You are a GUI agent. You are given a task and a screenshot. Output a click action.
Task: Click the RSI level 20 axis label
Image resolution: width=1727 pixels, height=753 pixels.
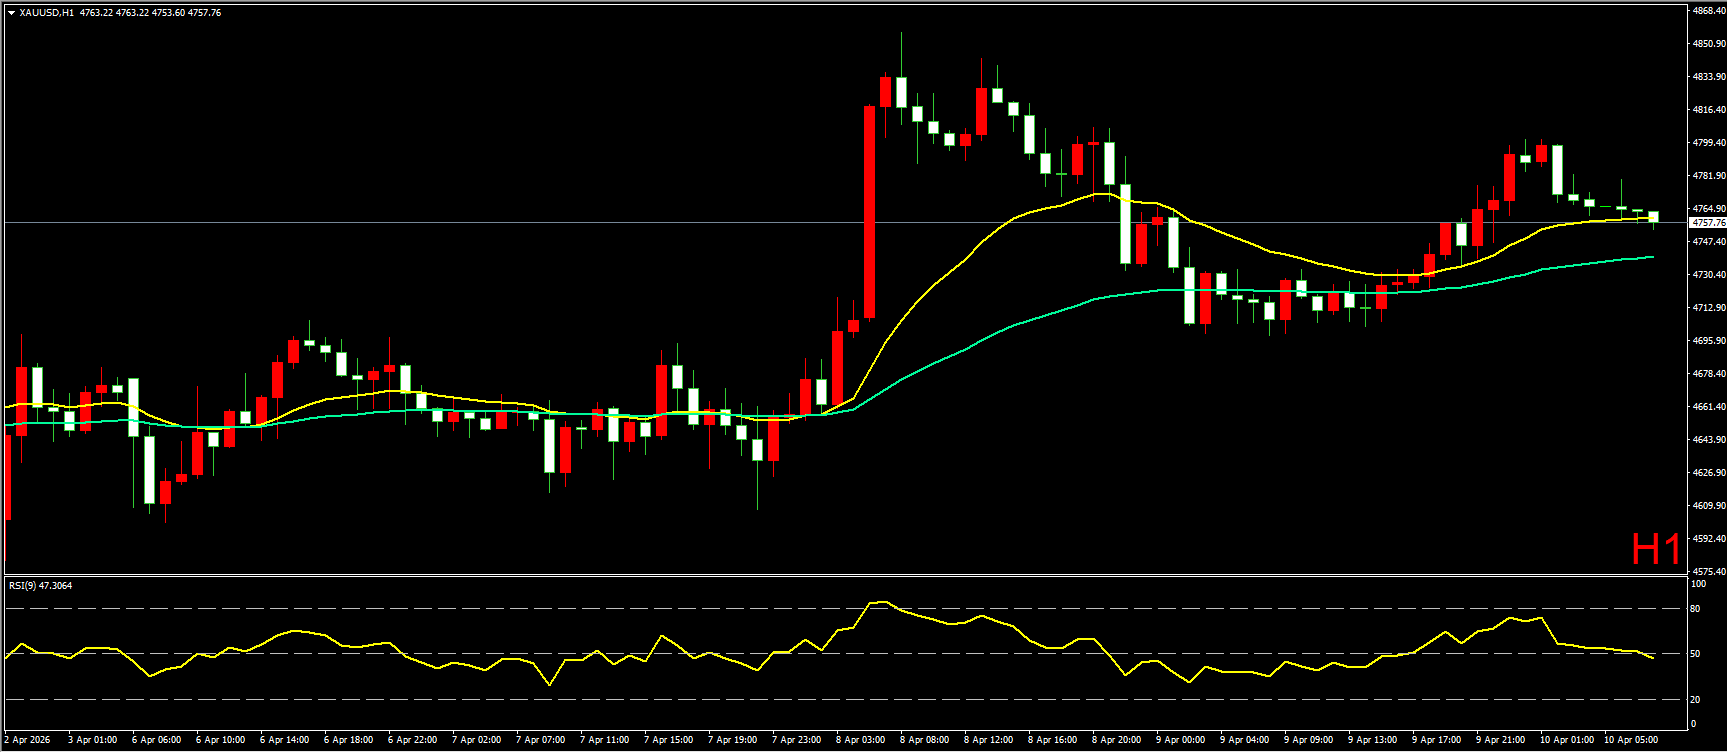pyautogui.click(x=1695, y=700)
